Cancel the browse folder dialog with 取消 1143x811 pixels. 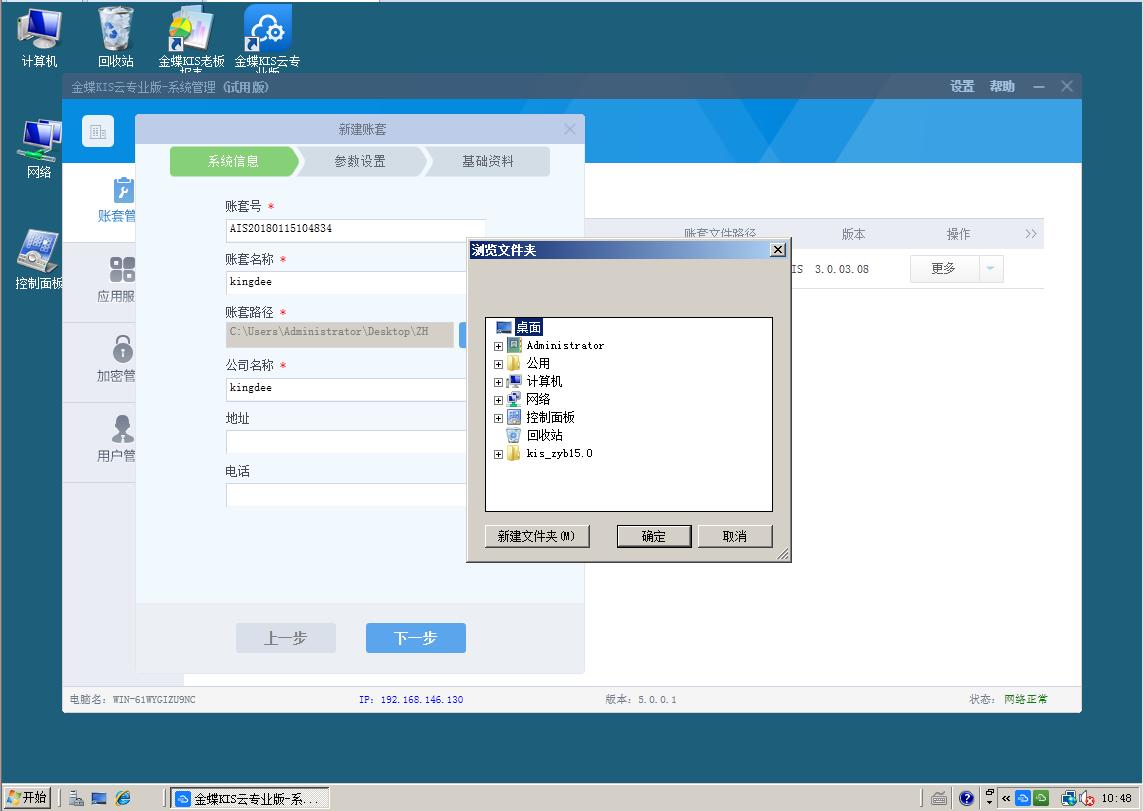(735, 536)
